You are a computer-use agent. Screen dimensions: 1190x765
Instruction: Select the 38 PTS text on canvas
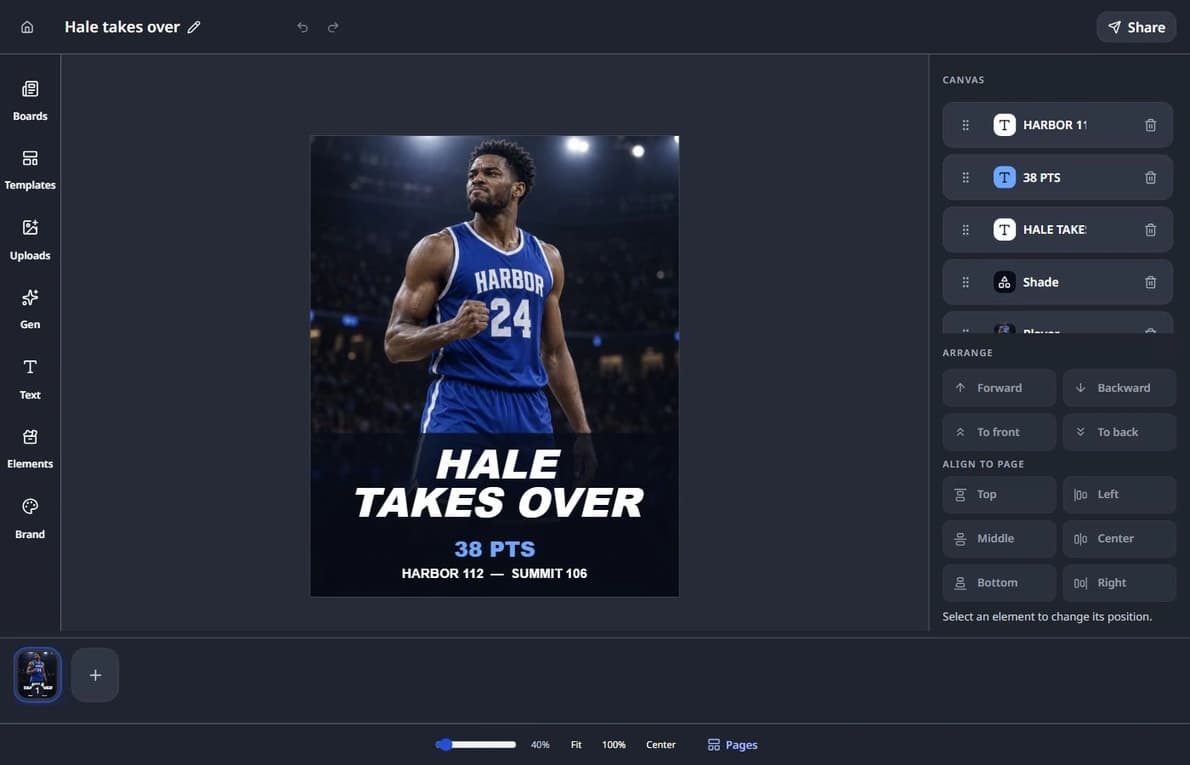495,549
